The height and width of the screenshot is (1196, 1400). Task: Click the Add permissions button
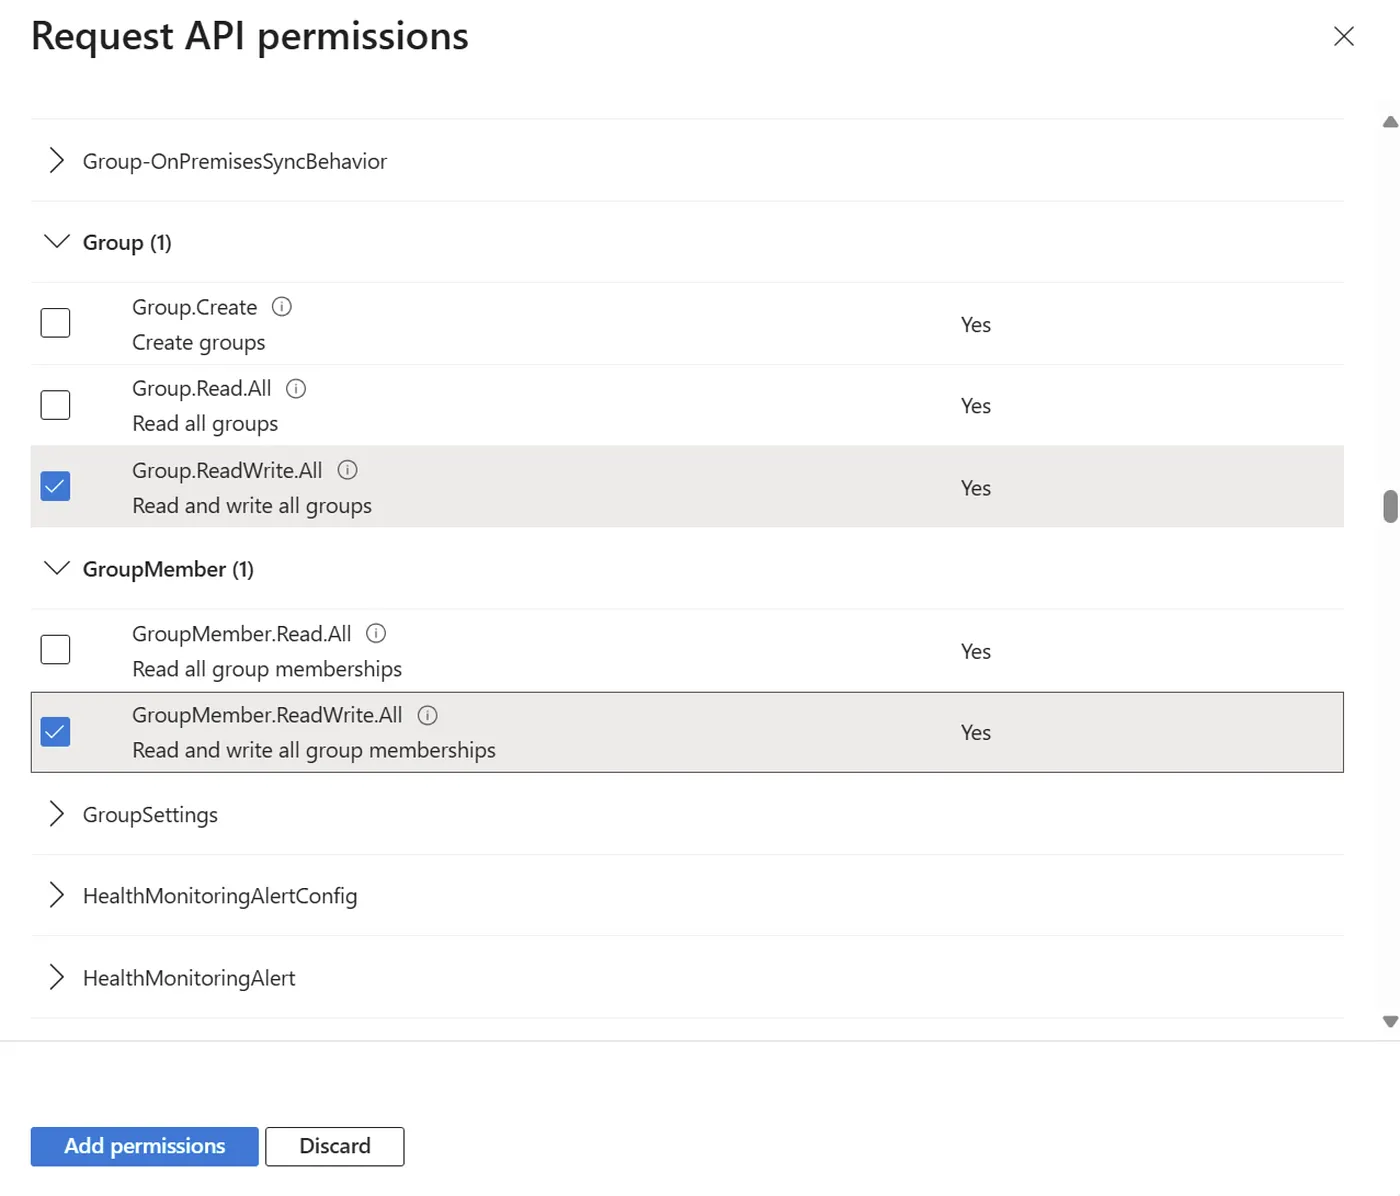point(144,1146)
